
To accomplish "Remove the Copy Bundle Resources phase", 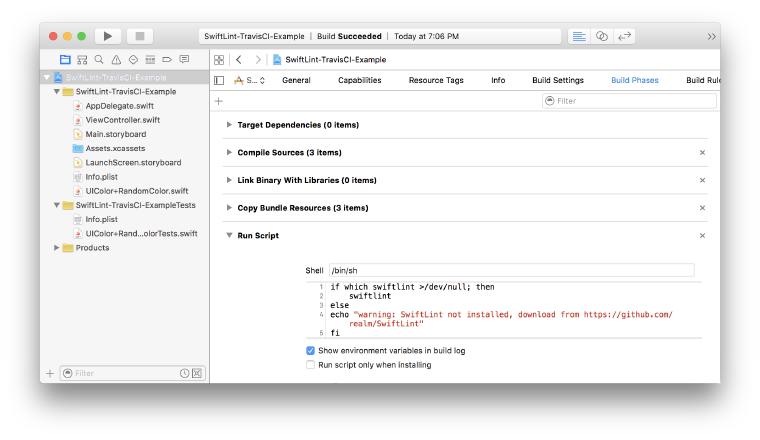I will pos(702,208).
